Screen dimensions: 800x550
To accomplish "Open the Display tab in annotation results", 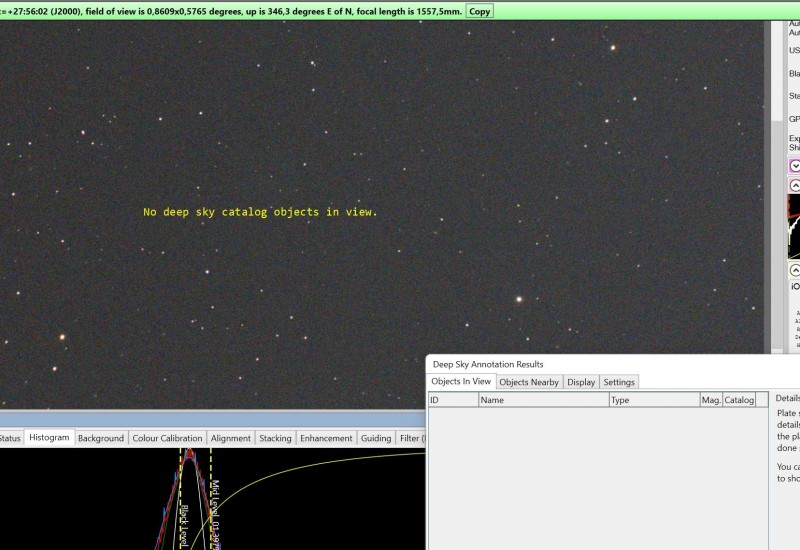I will pyautogui.click(x=581, y=382).
